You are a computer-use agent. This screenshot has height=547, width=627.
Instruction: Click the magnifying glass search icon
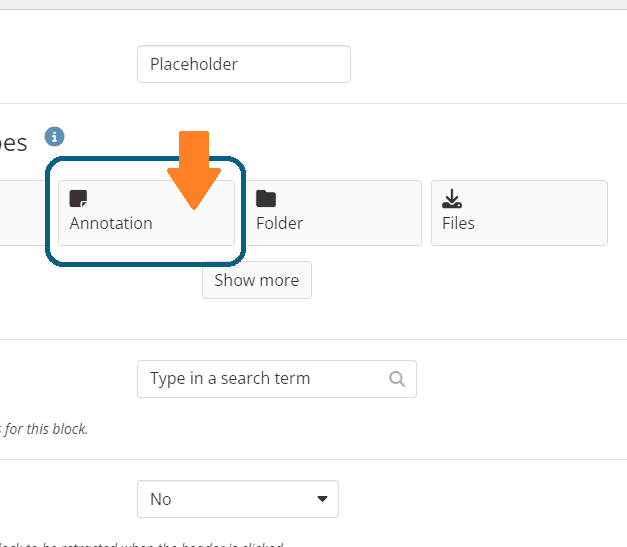coord(397,379)
